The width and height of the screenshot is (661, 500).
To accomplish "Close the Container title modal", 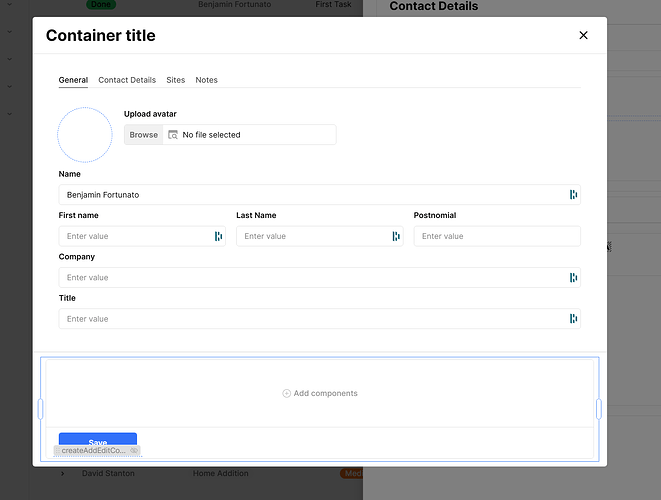I will coord(584,36).
